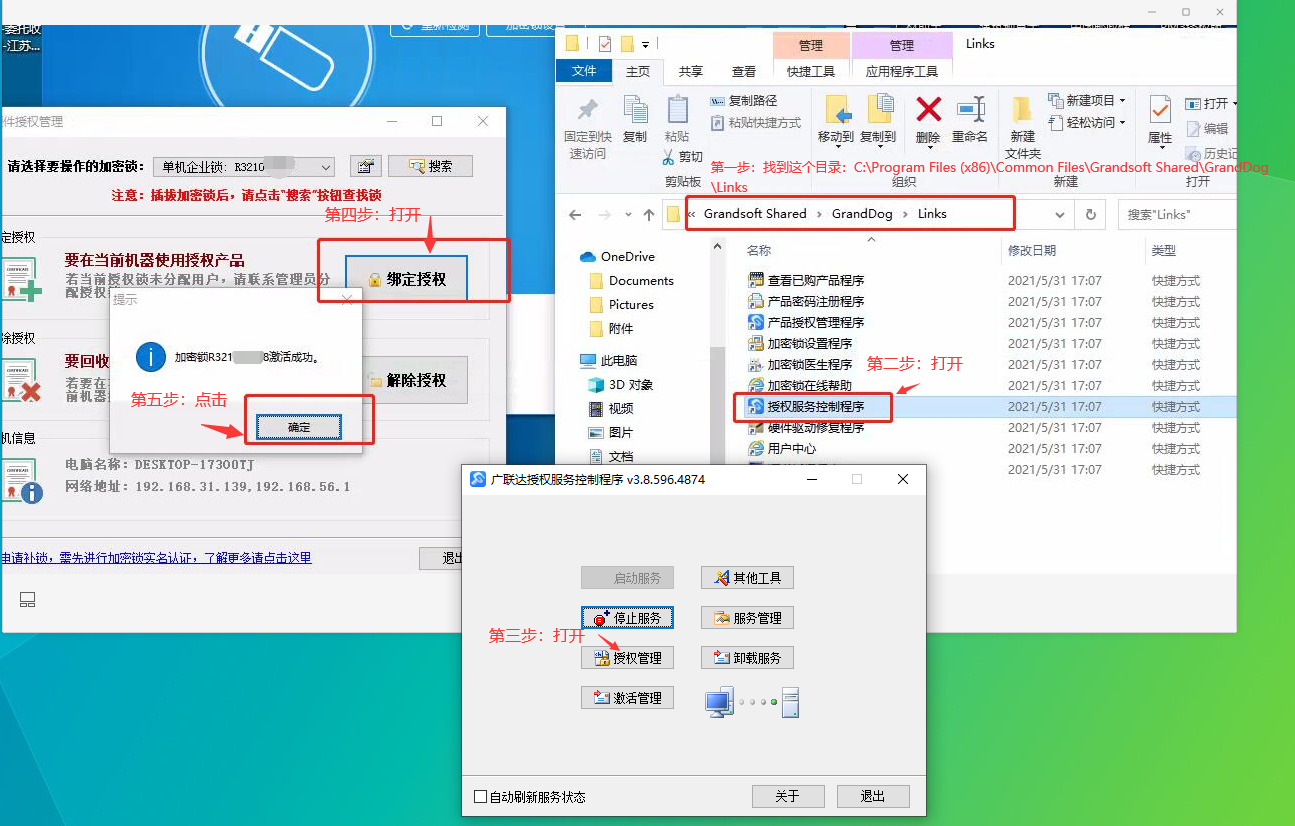Open 激活管理 in the service control program
1295x826 pixels.
pos(628,698)
